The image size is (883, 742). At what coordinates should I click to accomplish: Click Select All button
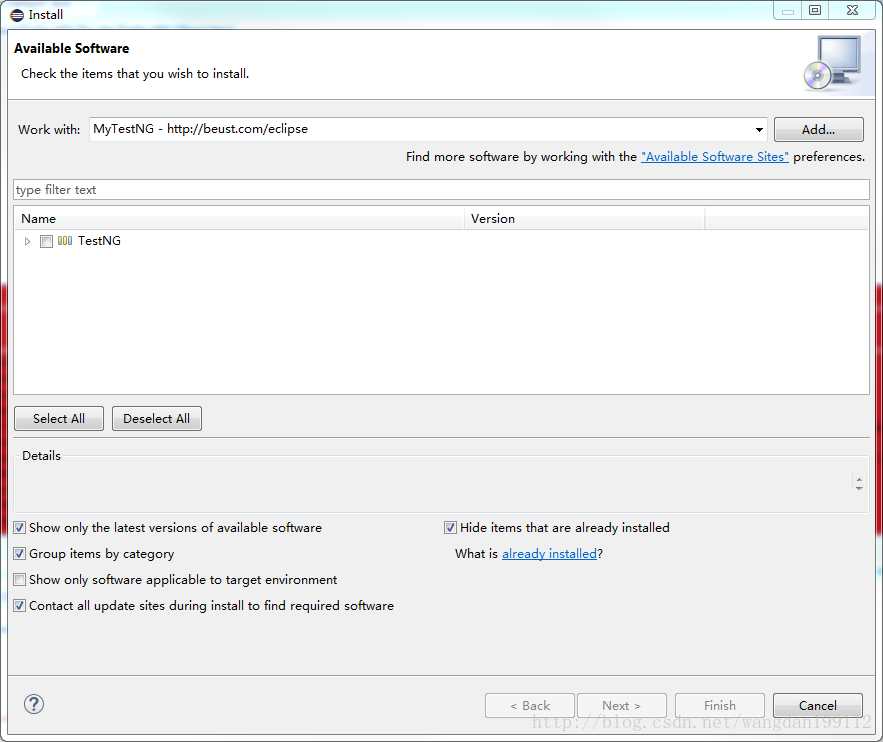59,418
